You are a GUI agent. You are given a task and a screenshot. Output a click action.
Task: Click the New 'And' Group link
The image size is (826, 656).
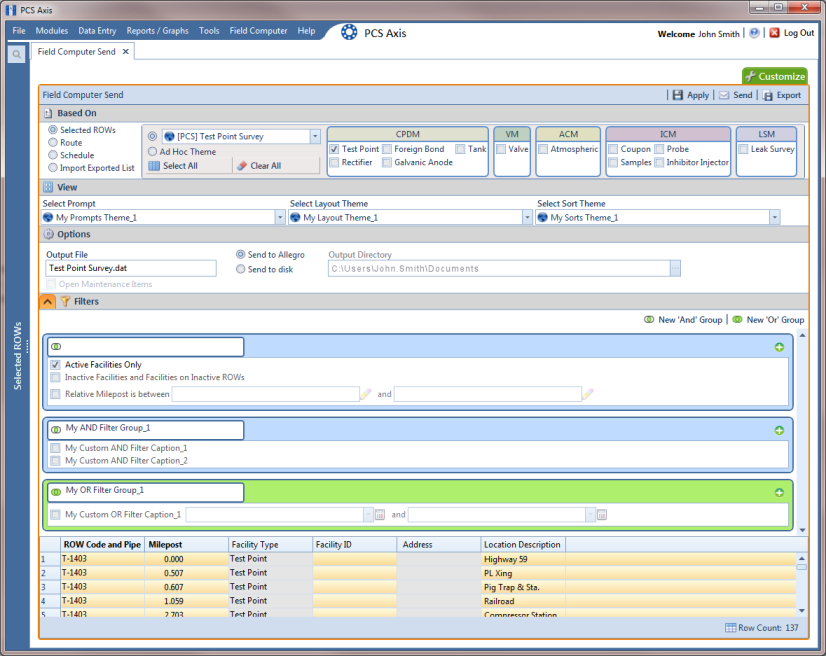tap(690, 320)
